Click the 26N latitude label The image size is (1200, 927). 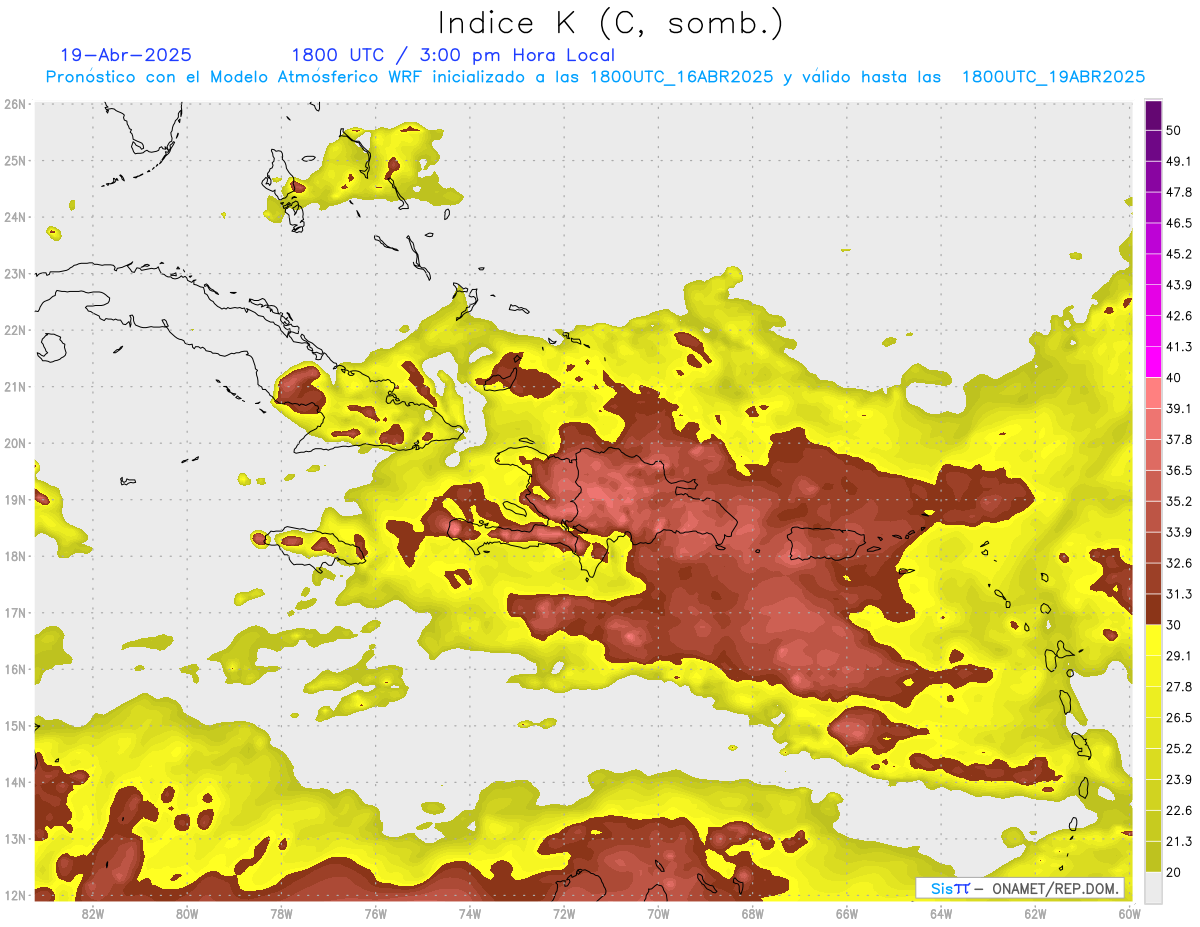pyautogui.click(x=15, y=104)
